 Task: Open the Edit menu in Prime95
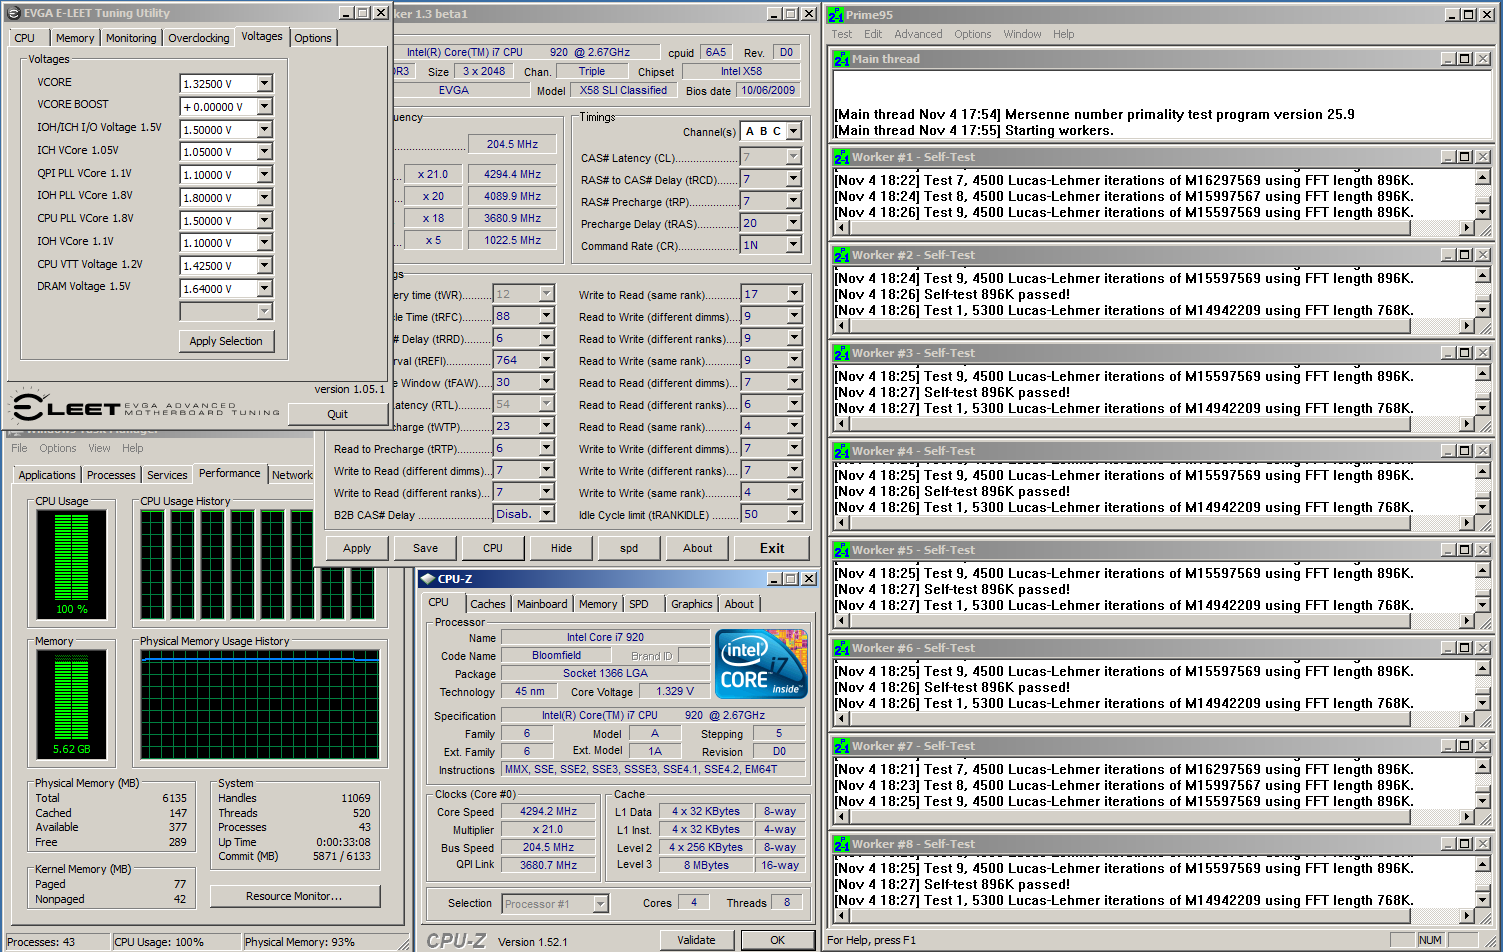873,34
